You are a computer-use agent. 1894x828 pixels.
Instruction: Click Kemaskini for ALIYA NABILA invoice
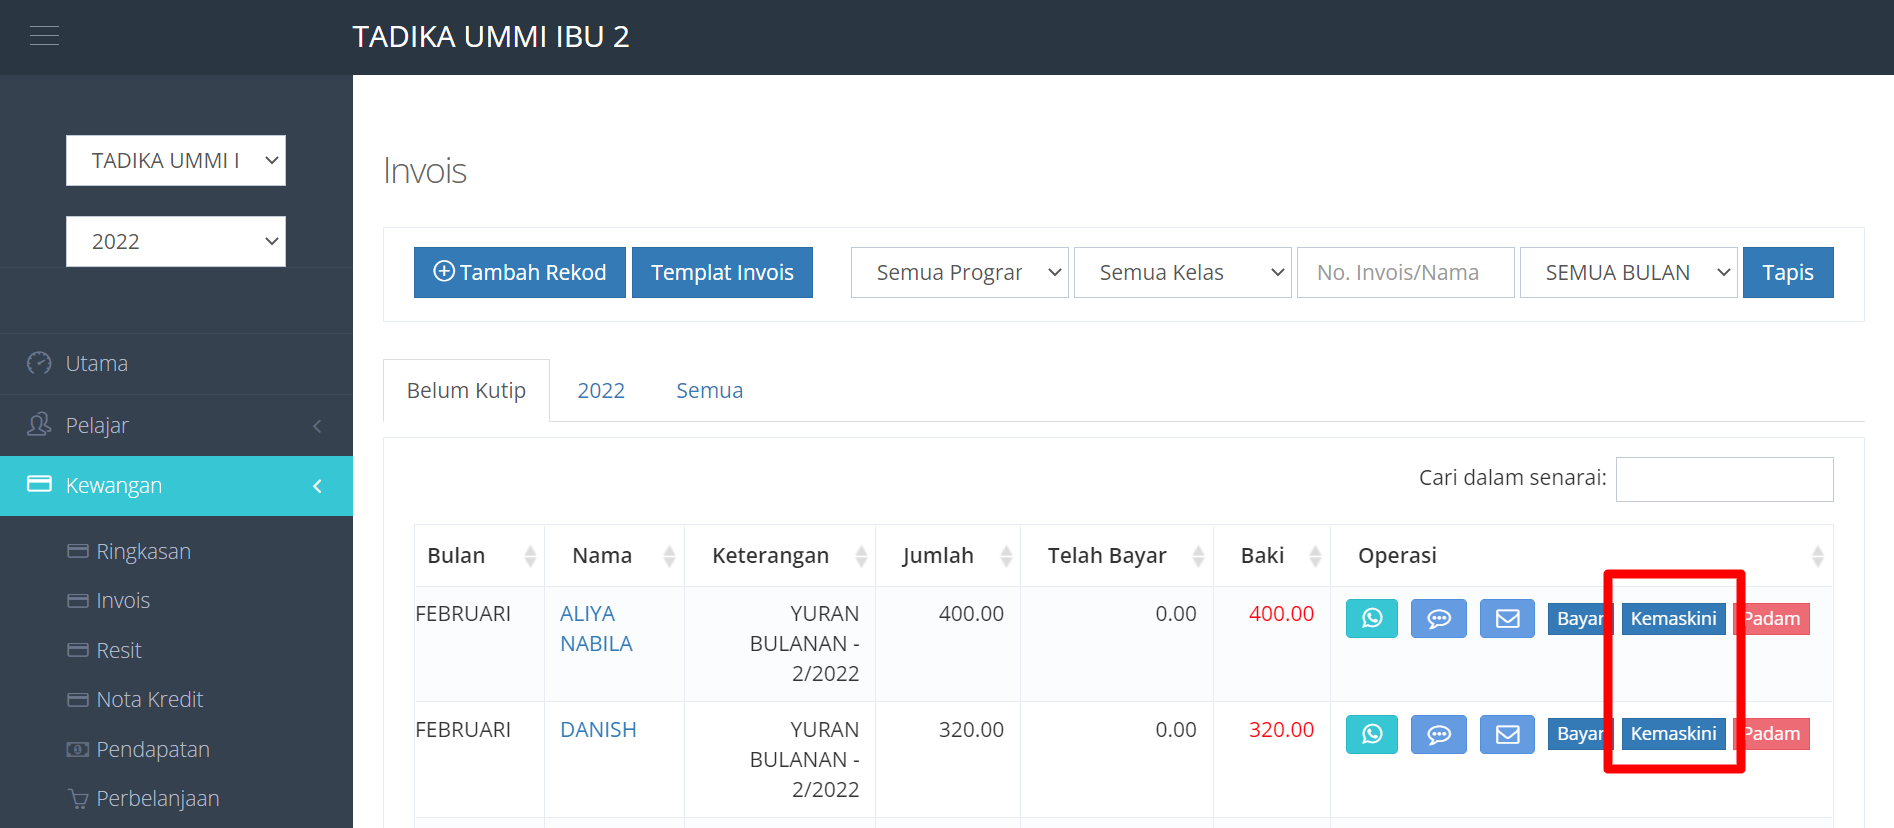click(1673, 619)
